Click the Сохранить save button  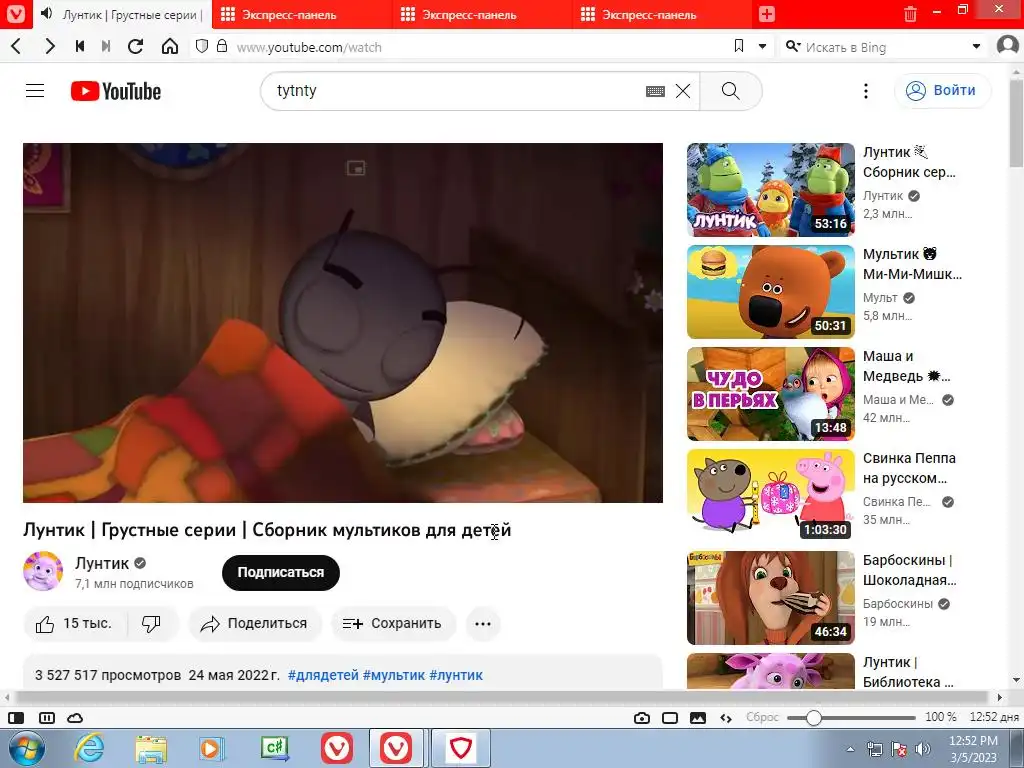coord(392,624)
